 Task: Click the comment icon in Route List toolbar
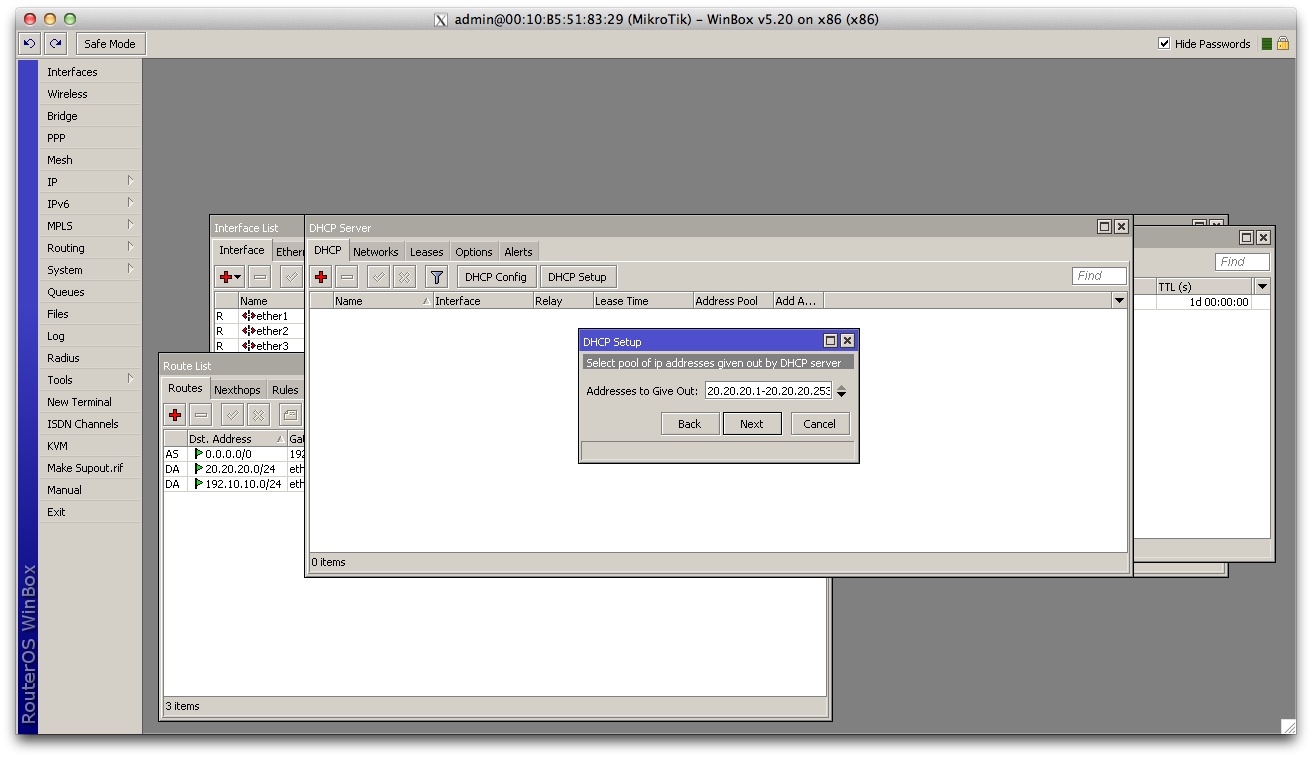[289, 415]
